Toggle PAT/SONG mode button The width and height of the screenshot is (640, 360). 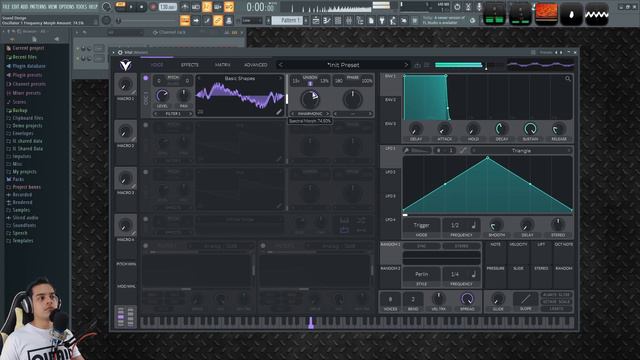(x=121, y=6)
